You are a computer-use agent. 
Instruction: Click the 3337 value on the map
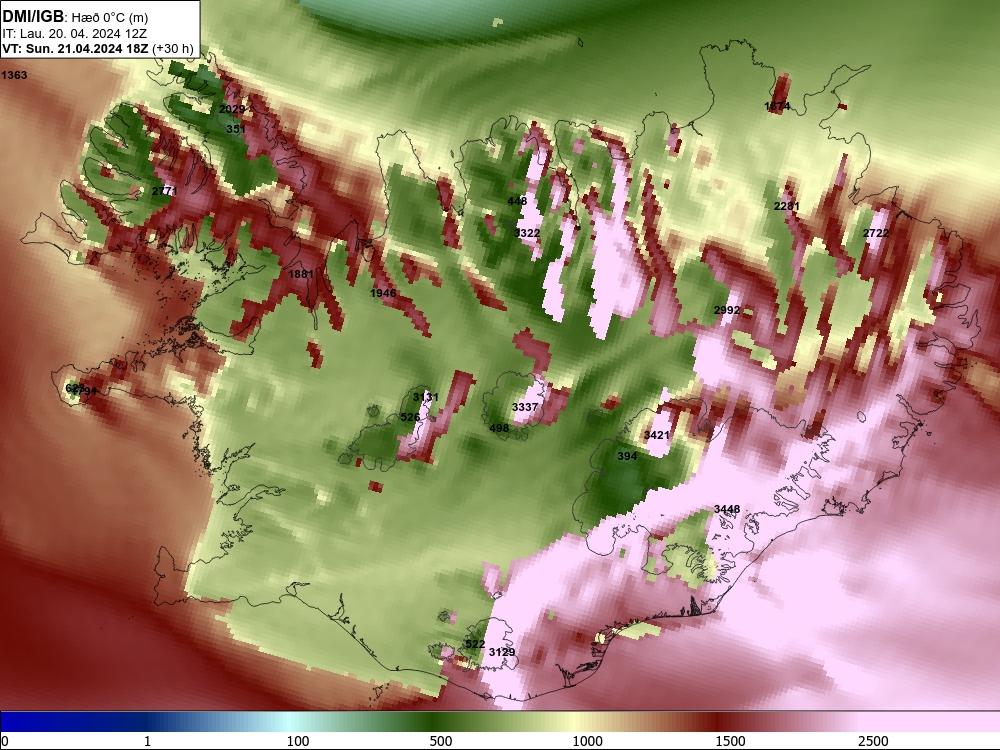(525, 407)
